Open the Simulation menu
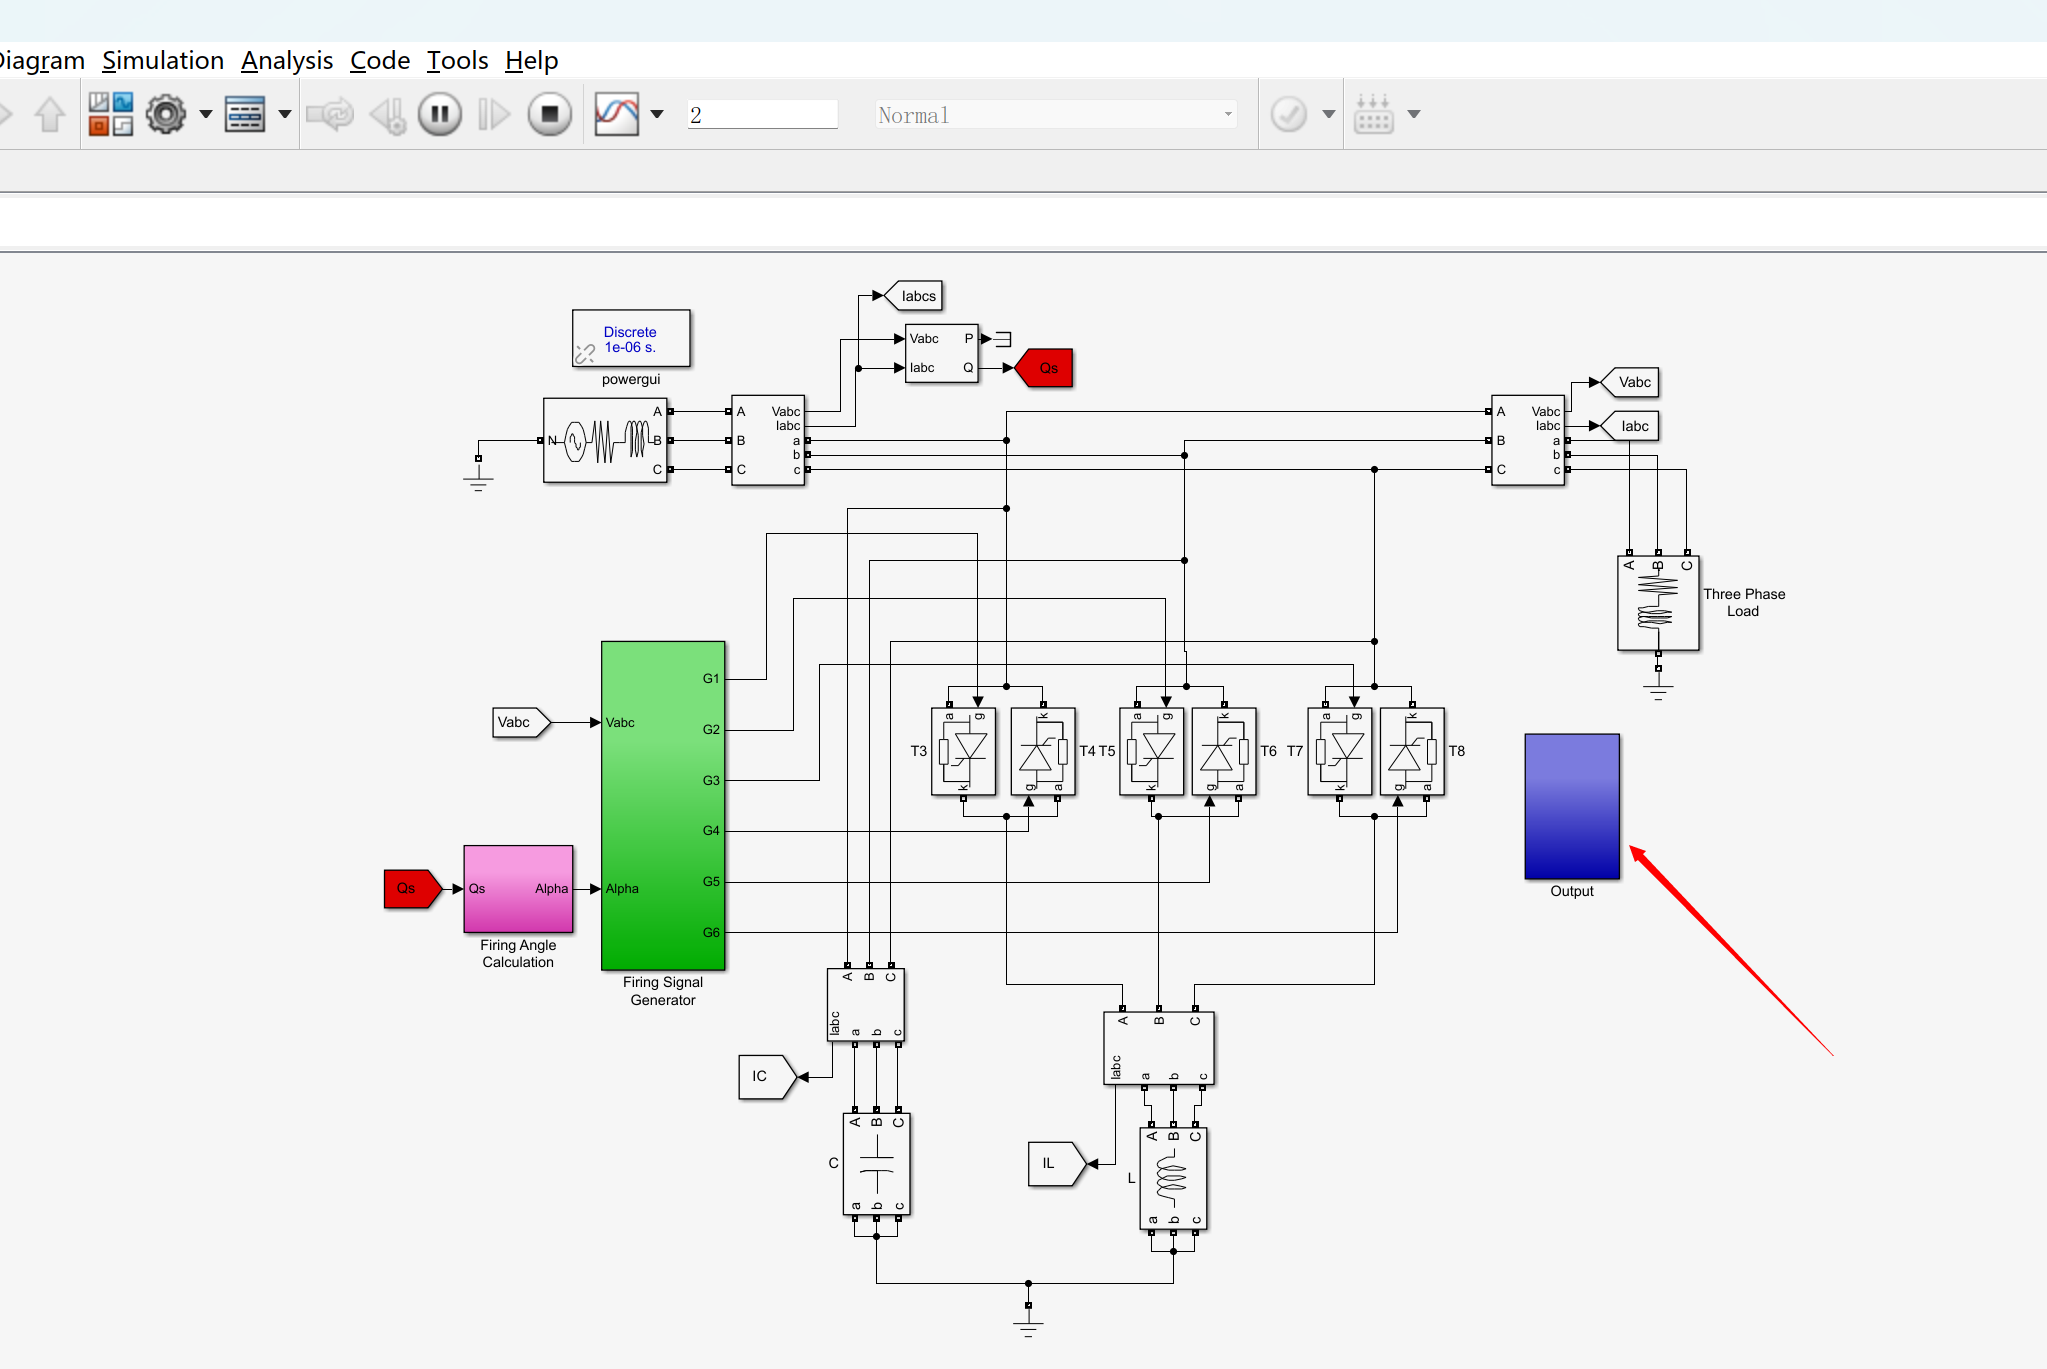 click(x=163, y=61)
